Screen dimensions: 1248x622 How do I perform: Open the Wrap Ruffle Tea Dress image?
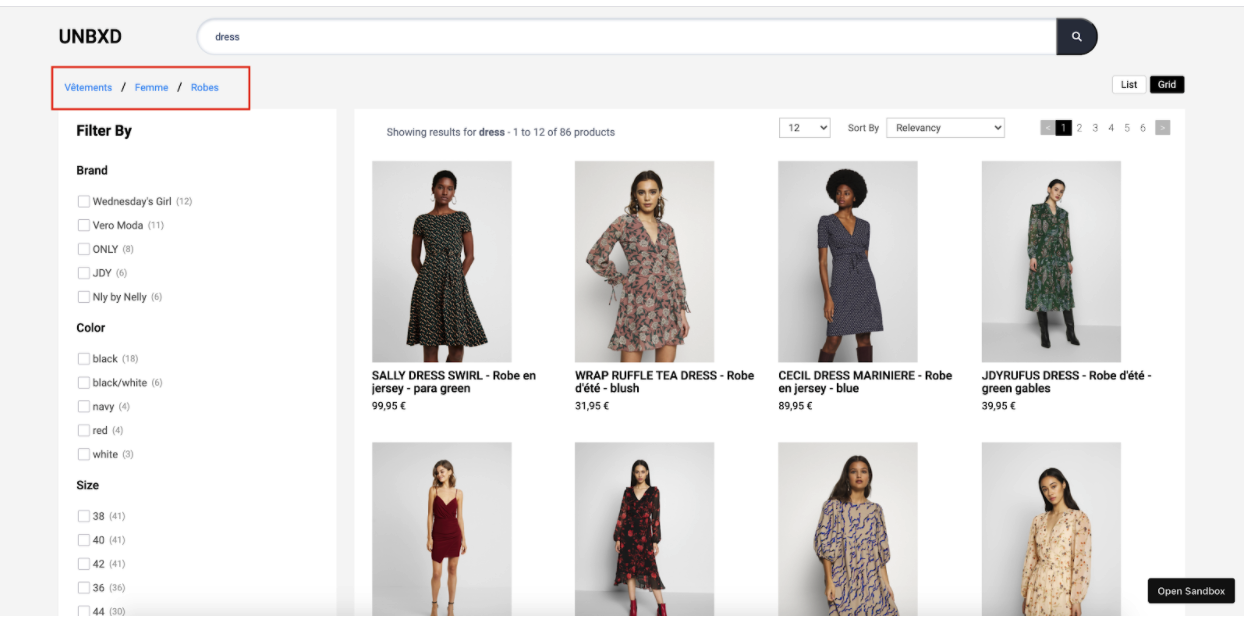coord(644,262)
